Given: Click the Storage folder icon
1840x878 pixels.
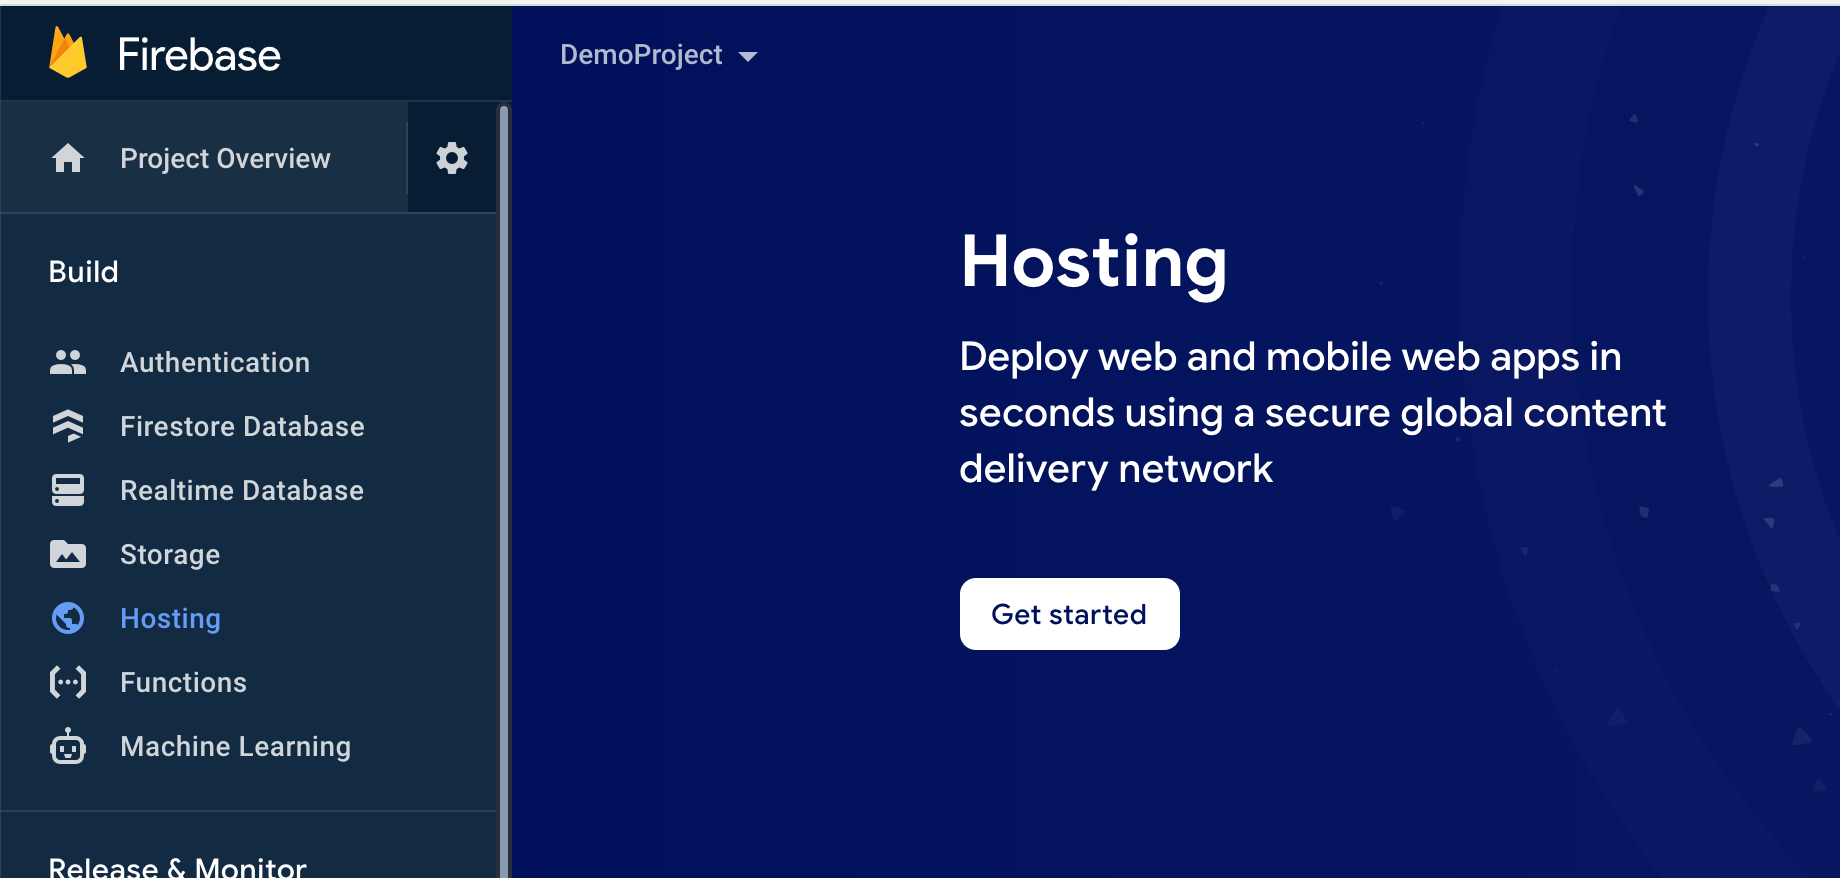Looking at the screenshot, I should pyautogui.click(x=68, y=554).
